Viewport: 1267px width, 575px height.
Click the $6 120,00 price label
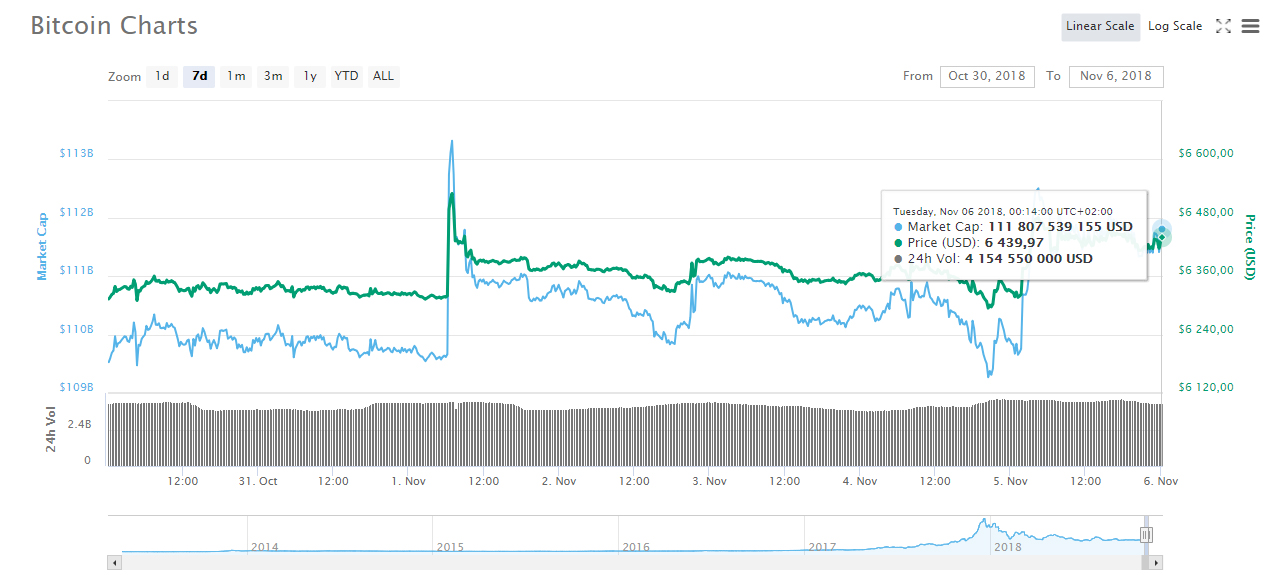[1205, 387]
